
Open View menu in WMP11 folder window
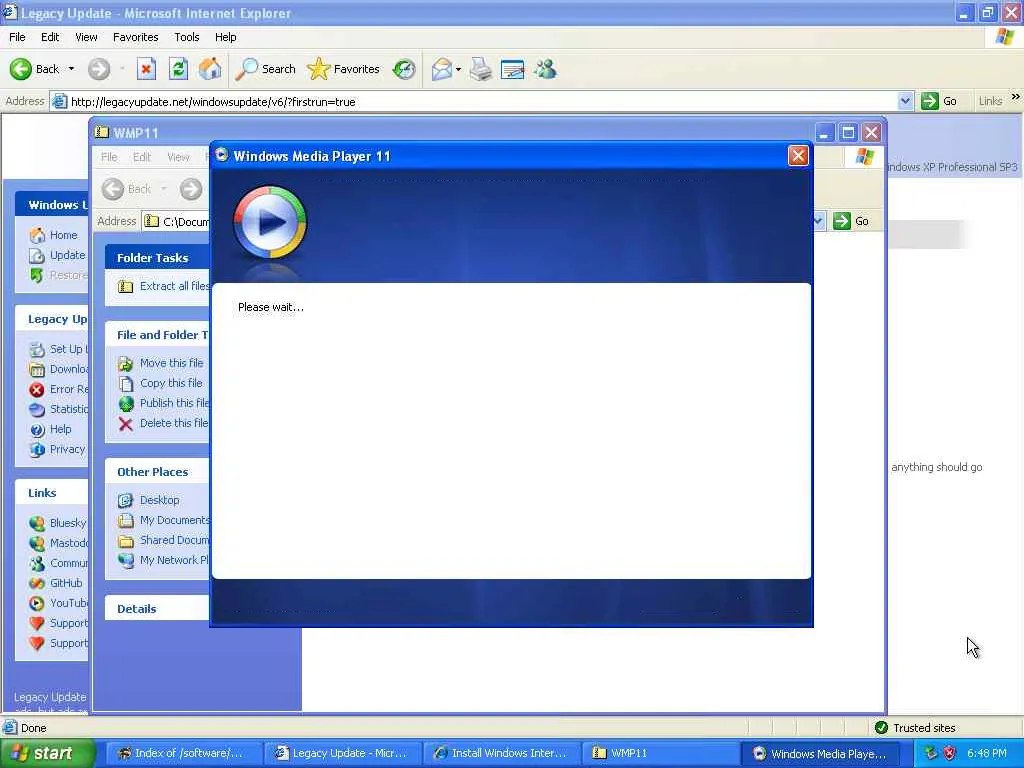pyautogui.click(x=178, y=157)
